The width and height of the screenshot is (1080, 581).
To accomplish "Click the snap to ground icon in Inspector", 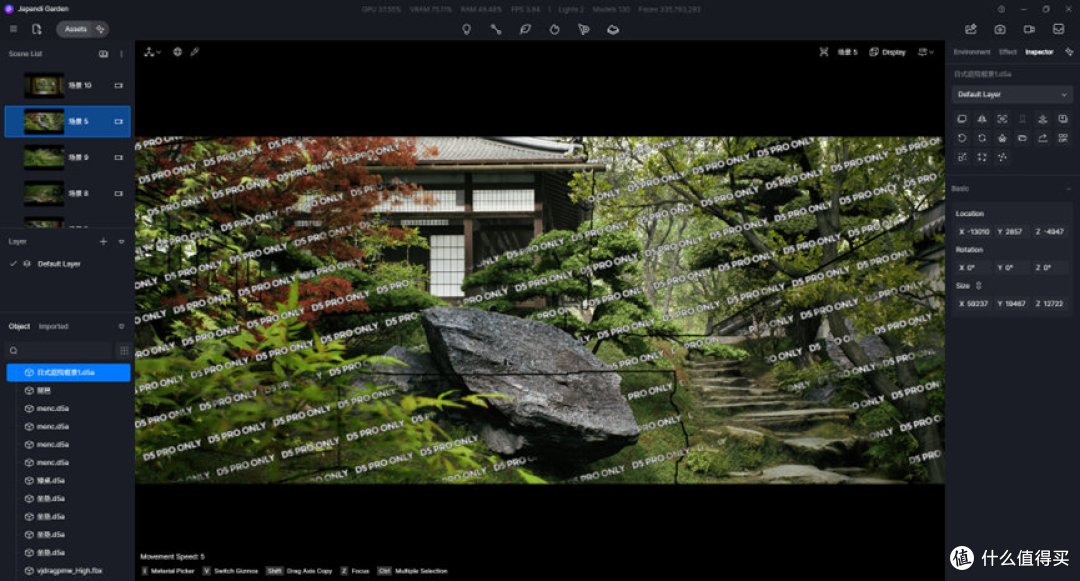I will [x=1043, y=119].
